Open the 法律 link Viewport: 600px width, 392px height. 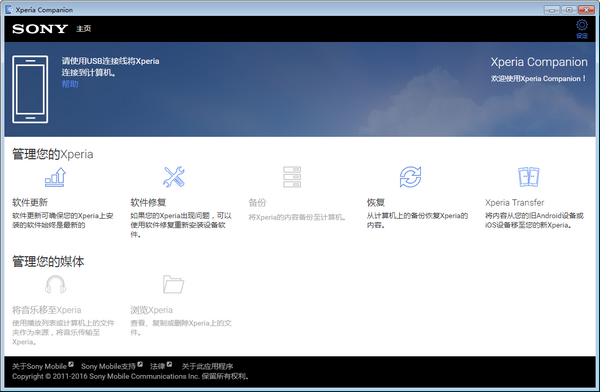click(157, 366)
